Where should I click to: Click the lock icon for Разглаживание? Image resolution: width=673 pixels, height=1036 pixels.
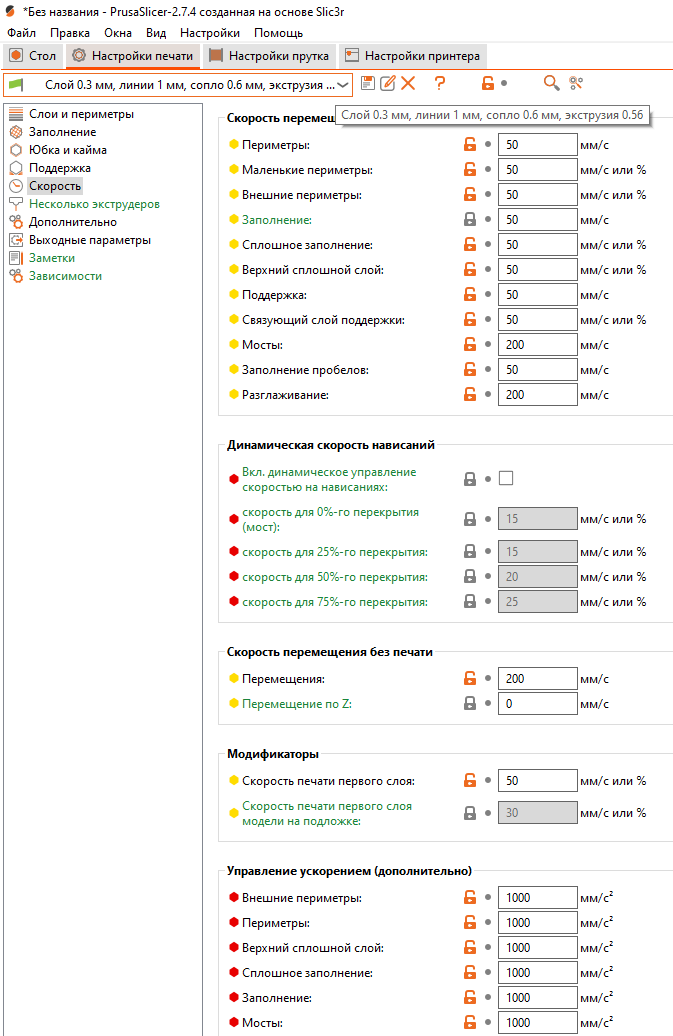click(470, 394)
